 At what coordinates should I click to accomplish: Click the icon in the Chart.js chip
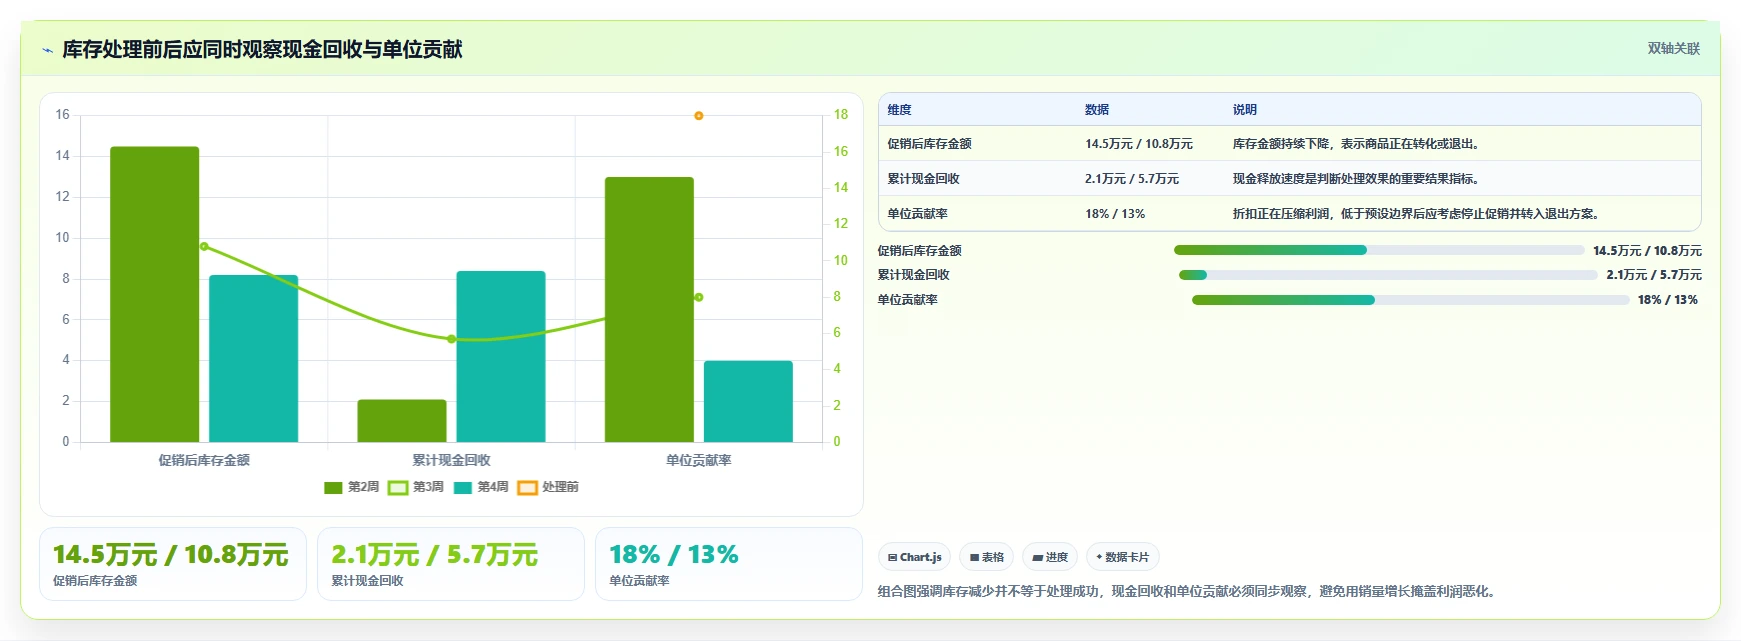click(892, 558)
